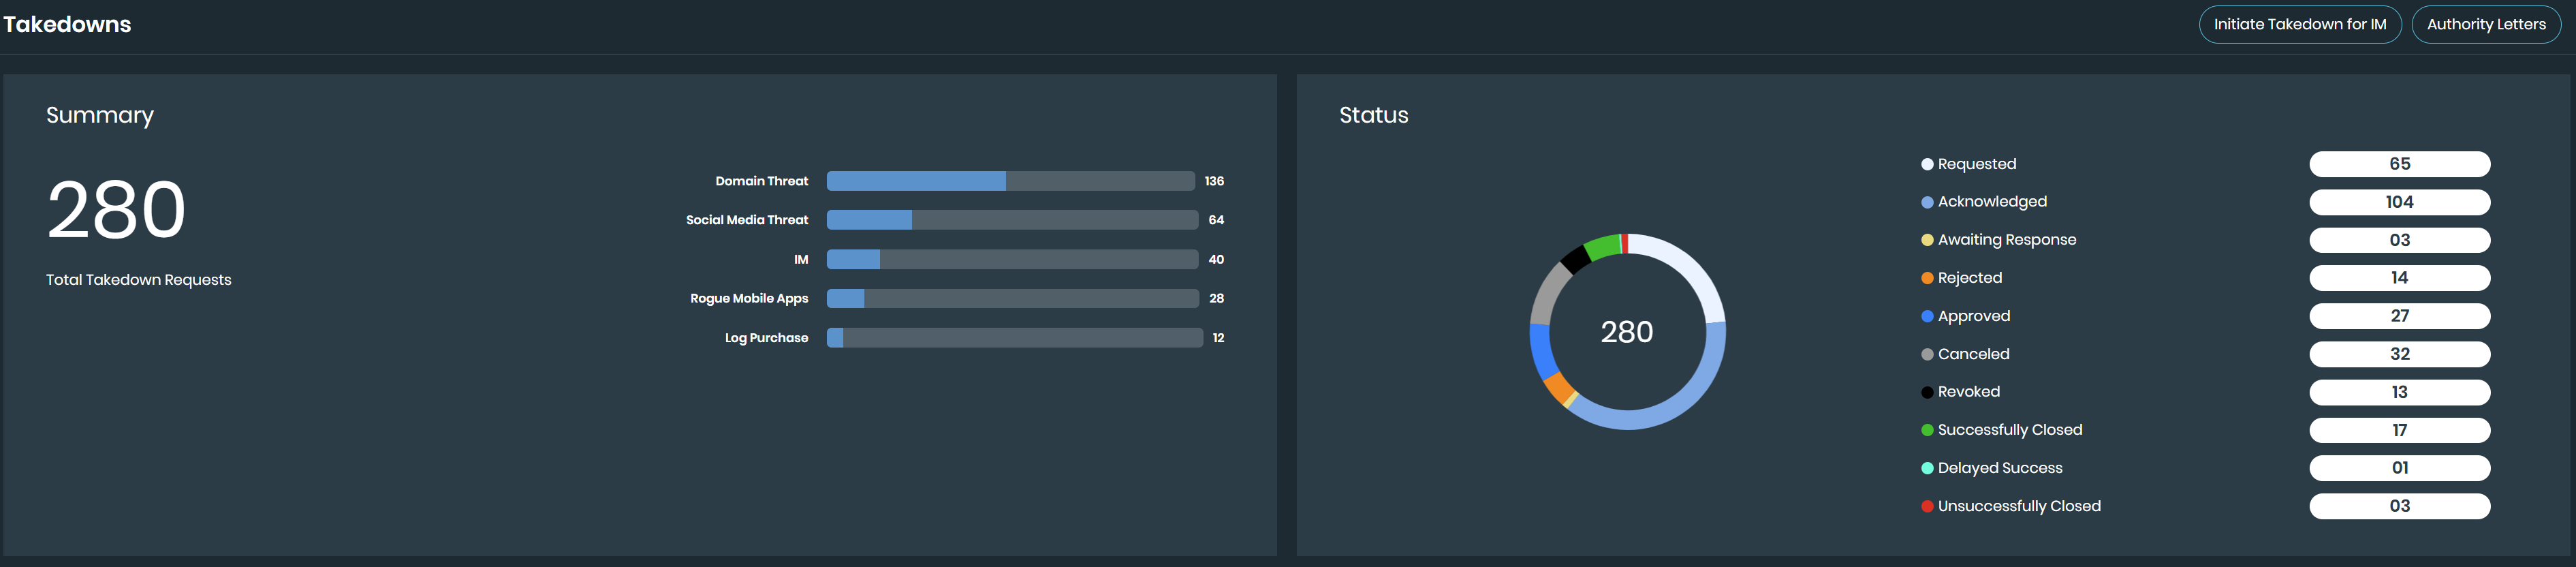Click the Approved count pill showing 27
Image resolution: width=2576 pixels, height=567 pixels.
click(x=2398, y=316)
